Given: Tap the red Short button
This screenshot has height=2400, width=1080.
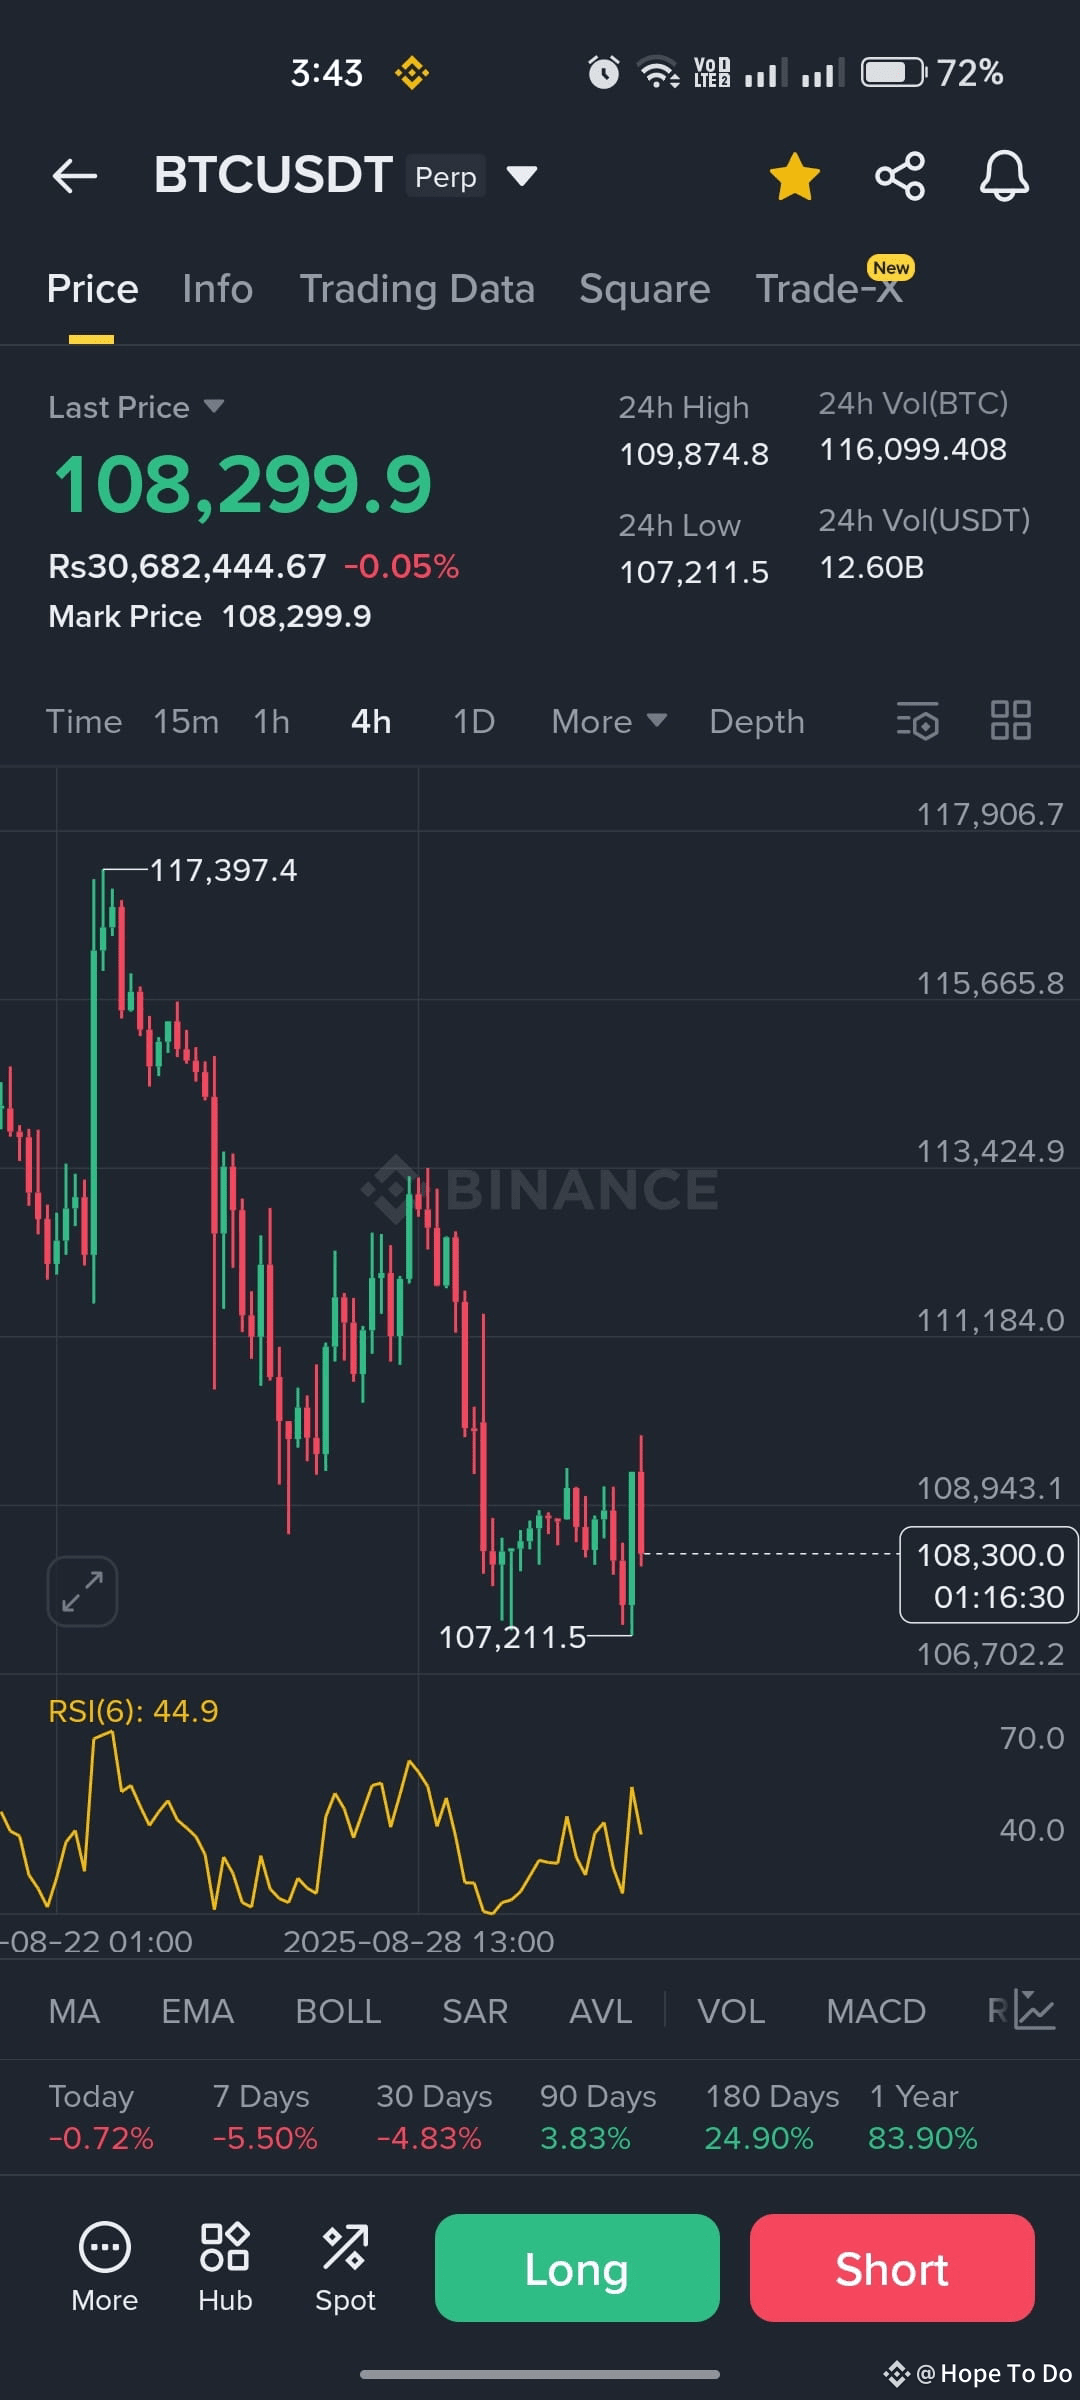Looking at the screenshot, I should tap(892, 2268).
